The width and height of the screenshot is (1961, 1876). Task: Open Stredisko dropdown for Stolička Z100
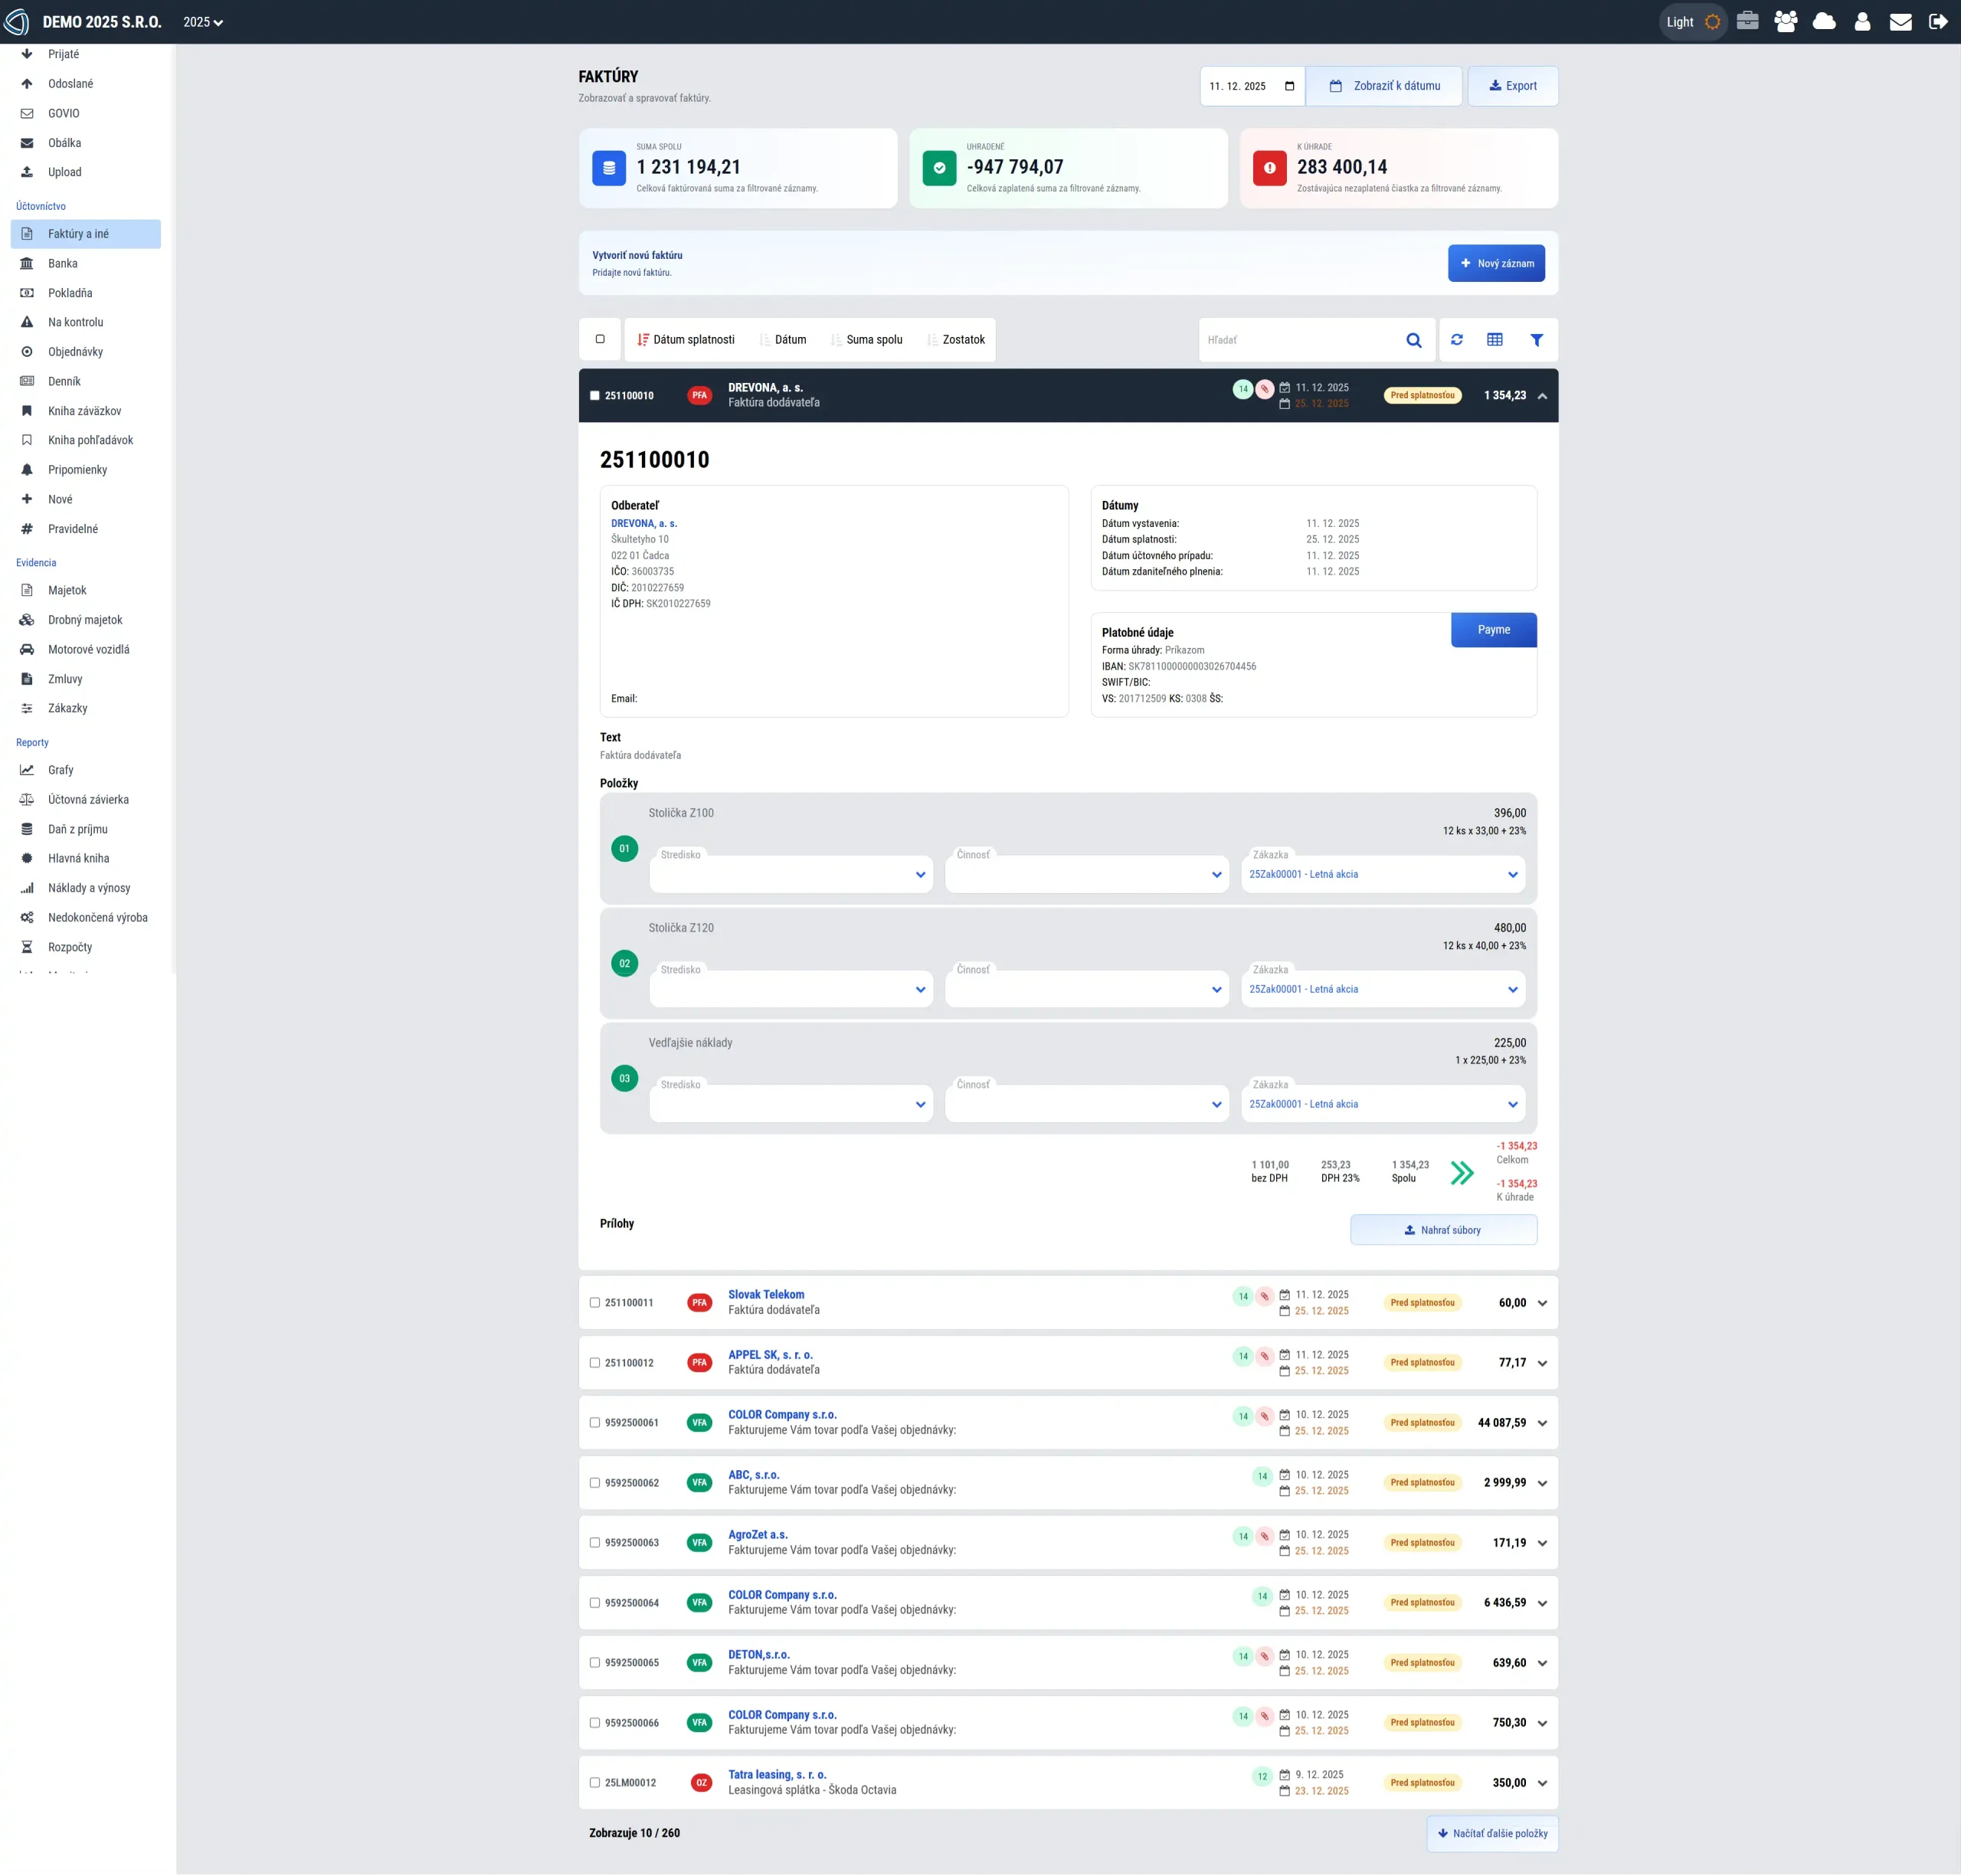point(790,874)
